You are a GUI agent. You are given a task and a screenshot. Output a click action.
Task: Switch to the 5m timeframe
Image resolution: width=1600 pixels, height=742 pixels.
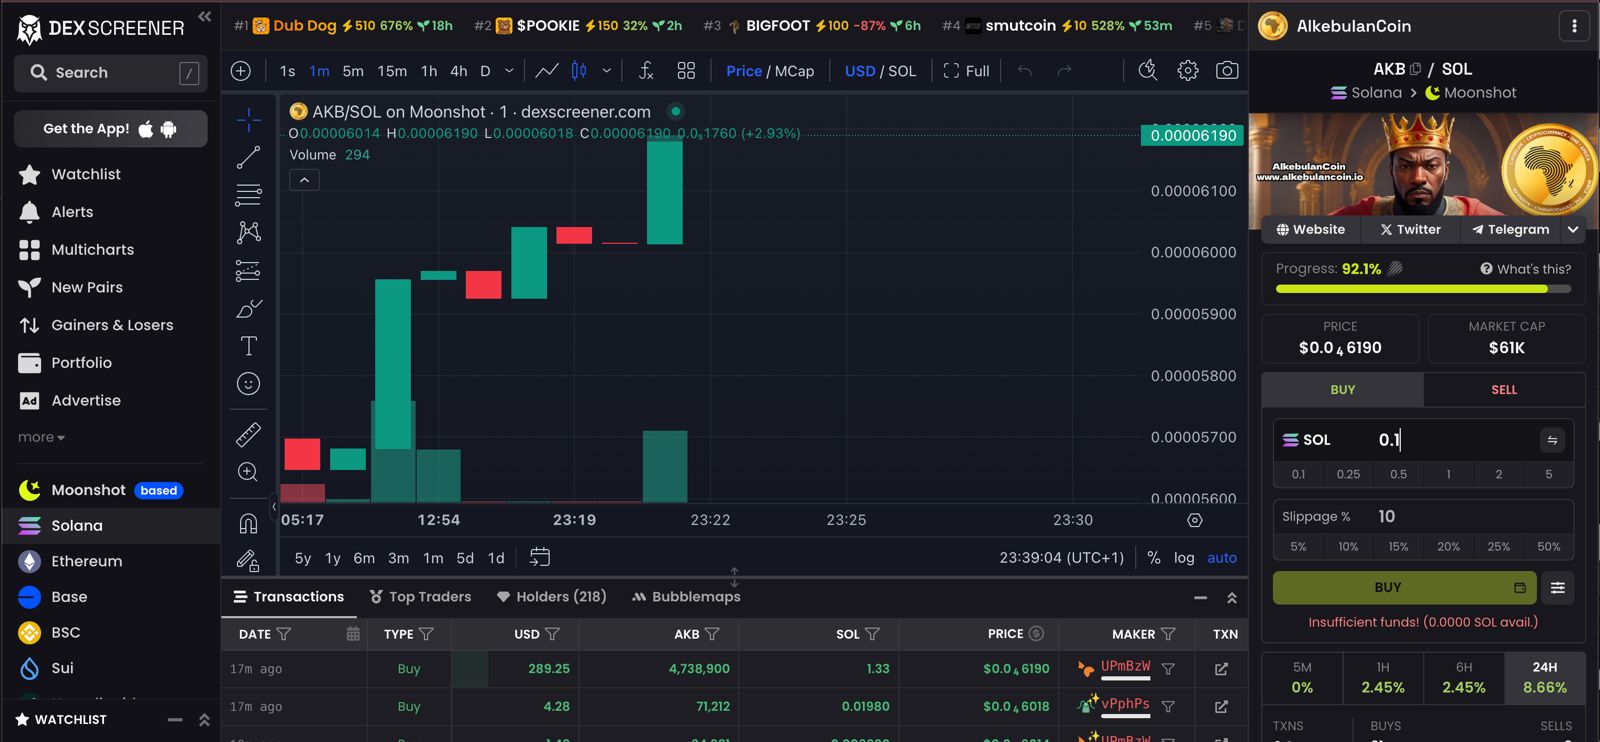point(353,71)
